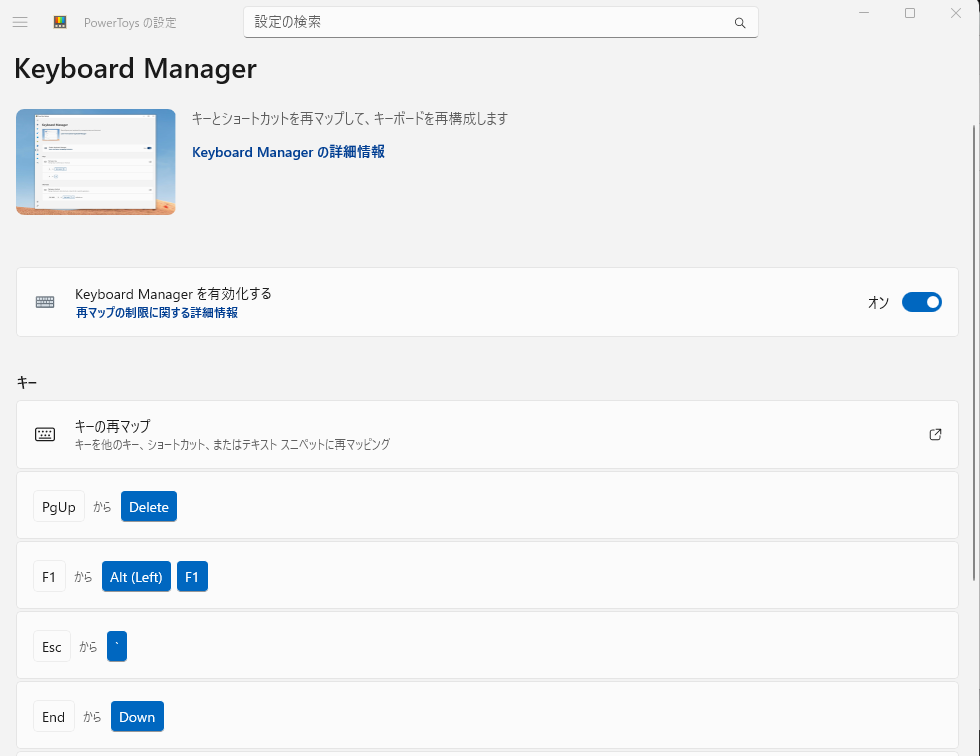980x756 pixels.
Task: Open the Keyboard Manager の詳細情報 link
Action: pos(288,152)
